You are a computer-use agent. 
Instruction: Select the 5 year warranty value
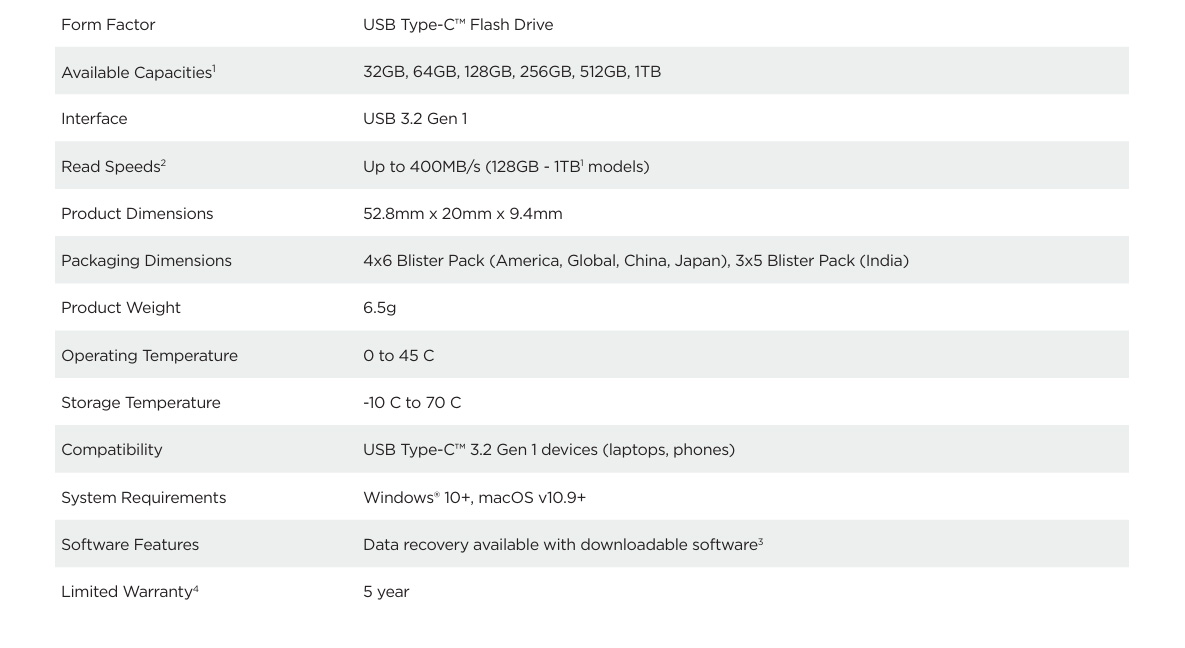(386, 591)
